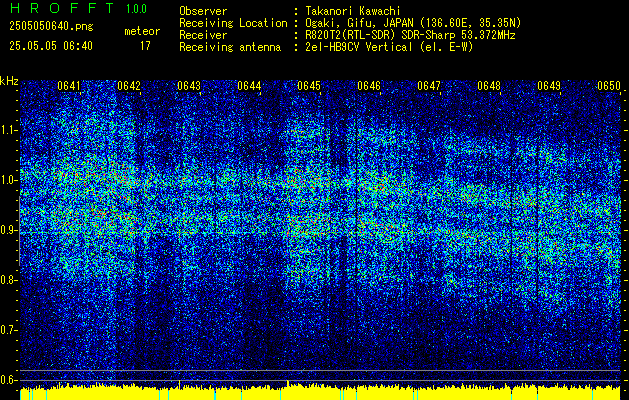Click the 0642 time marker
This screenshot has height=400, width=629.
129,86
